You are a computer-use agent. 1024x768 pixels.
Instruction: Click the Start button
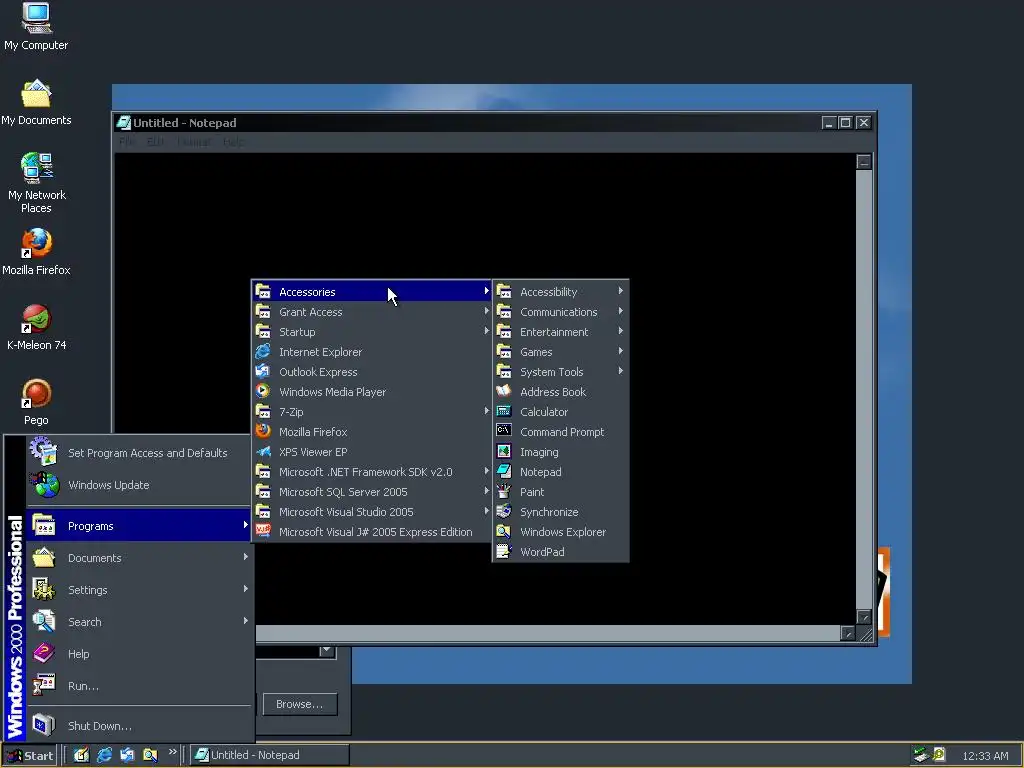point(29,756)
